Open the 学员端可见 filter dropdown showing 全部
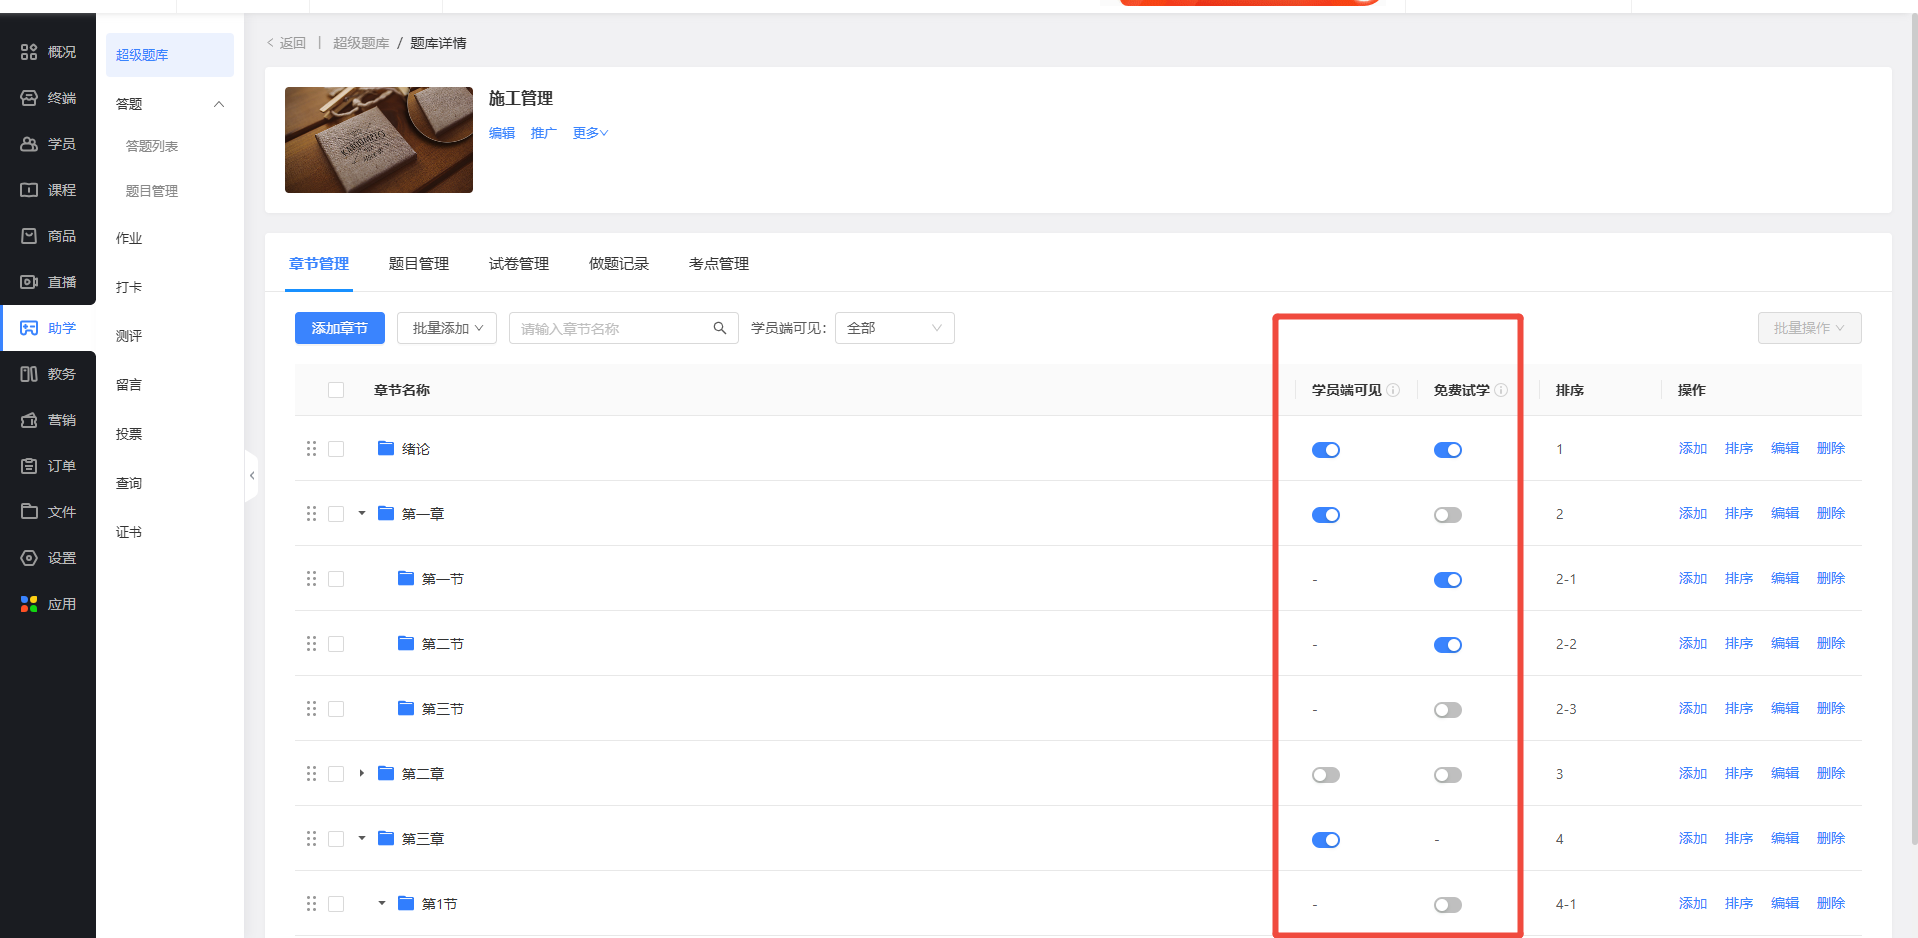The image size is (1918, 938). click(x=894, y=328)
